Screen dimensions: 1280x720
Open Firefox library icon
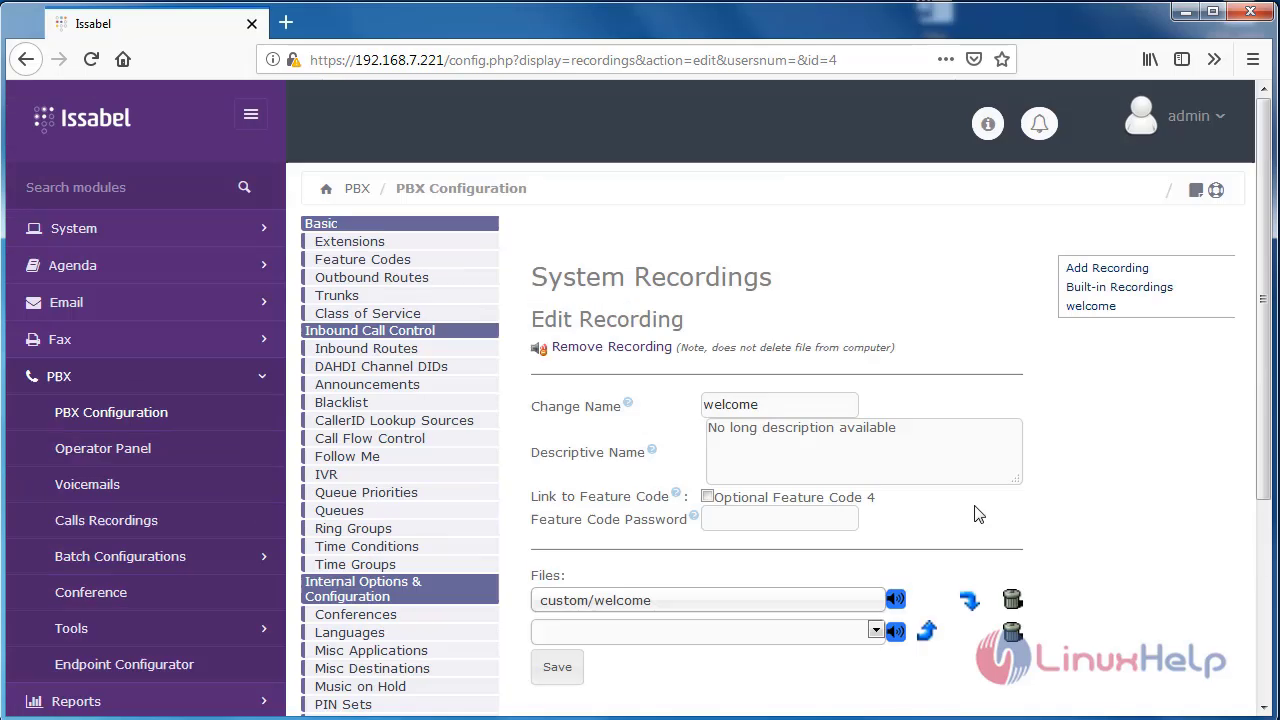click(1150, 59)
